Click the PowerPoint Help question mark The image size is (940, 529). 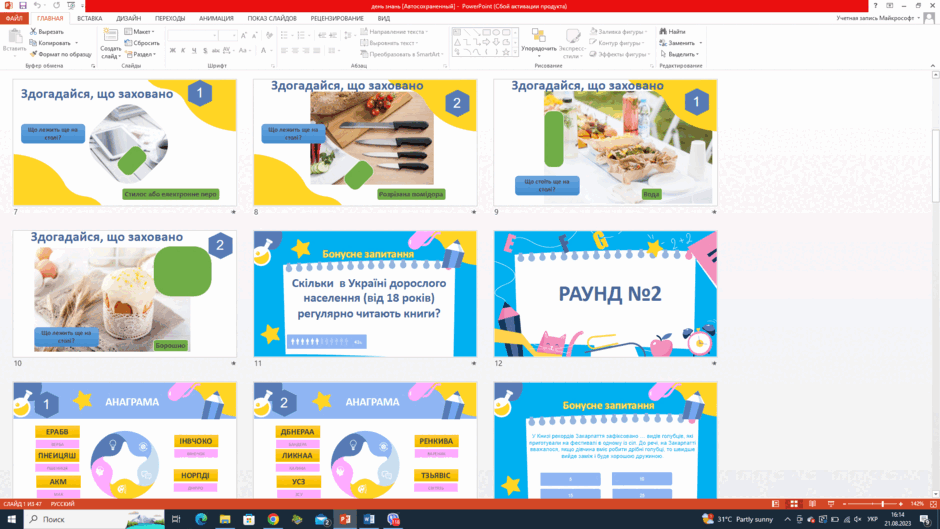click(x=875, y=5)
